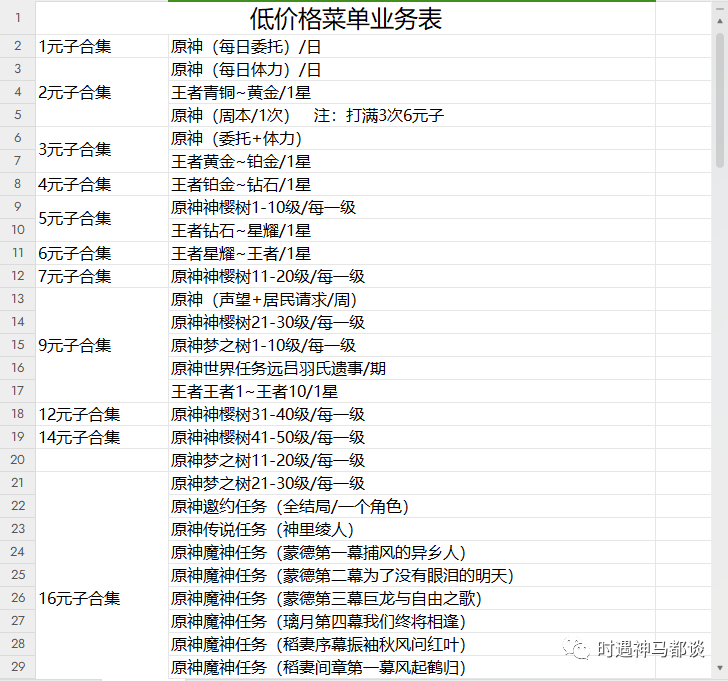Select row header 5

point(18,115)
